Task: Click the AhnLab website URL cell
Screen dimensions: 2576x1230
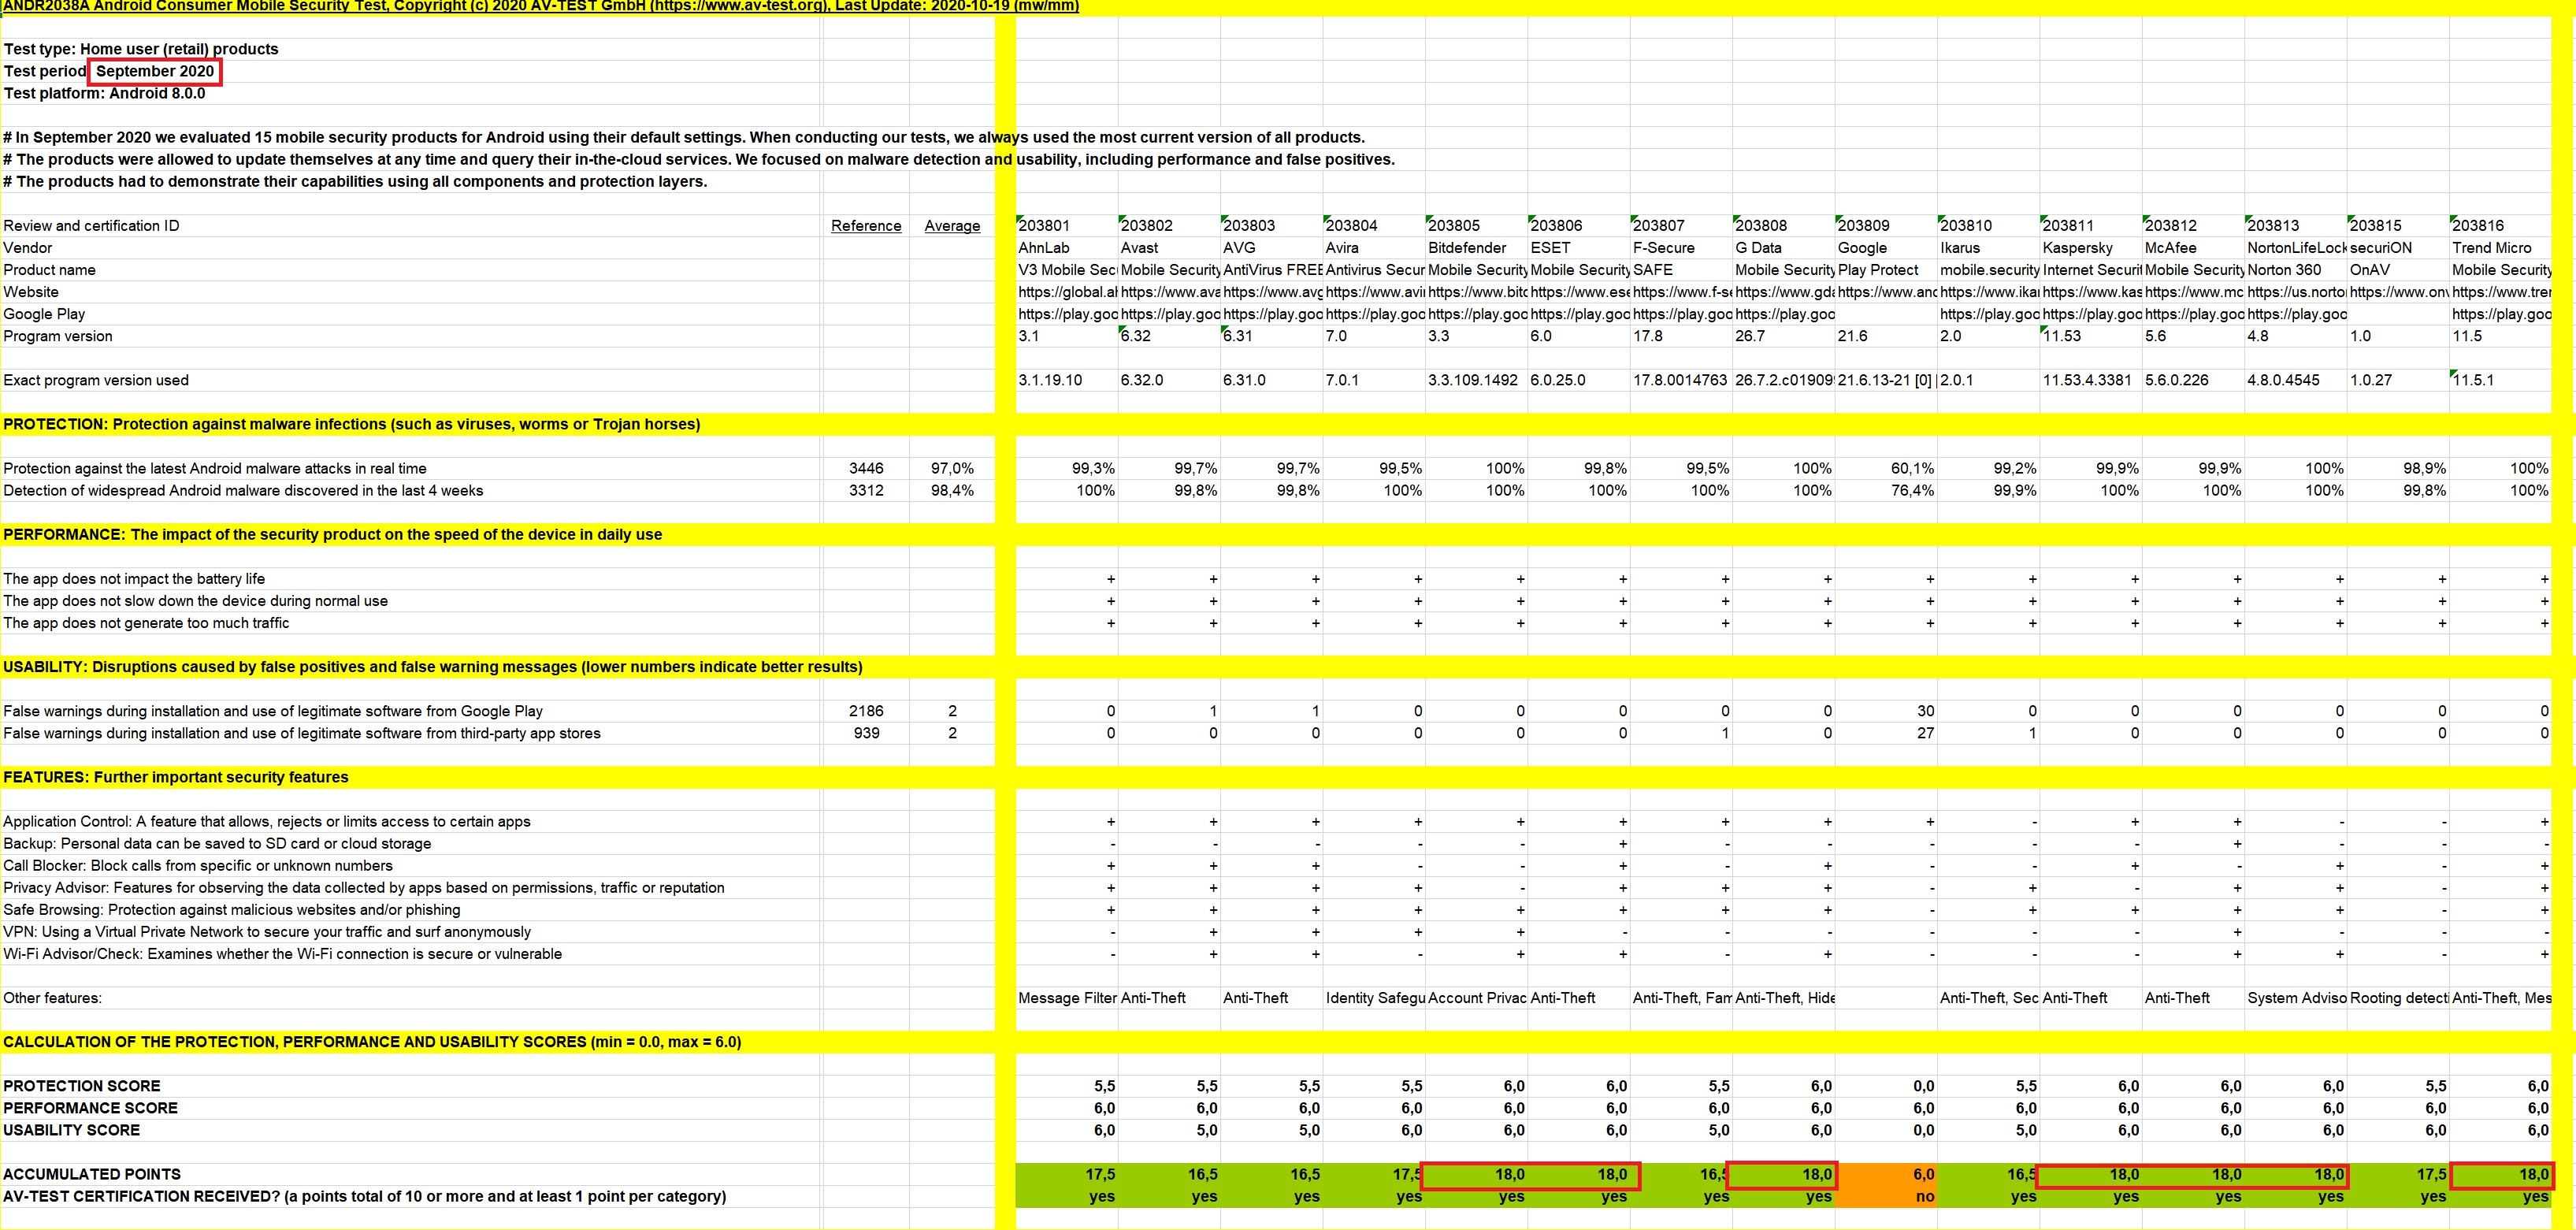Action: click(x=1066, y=292)
